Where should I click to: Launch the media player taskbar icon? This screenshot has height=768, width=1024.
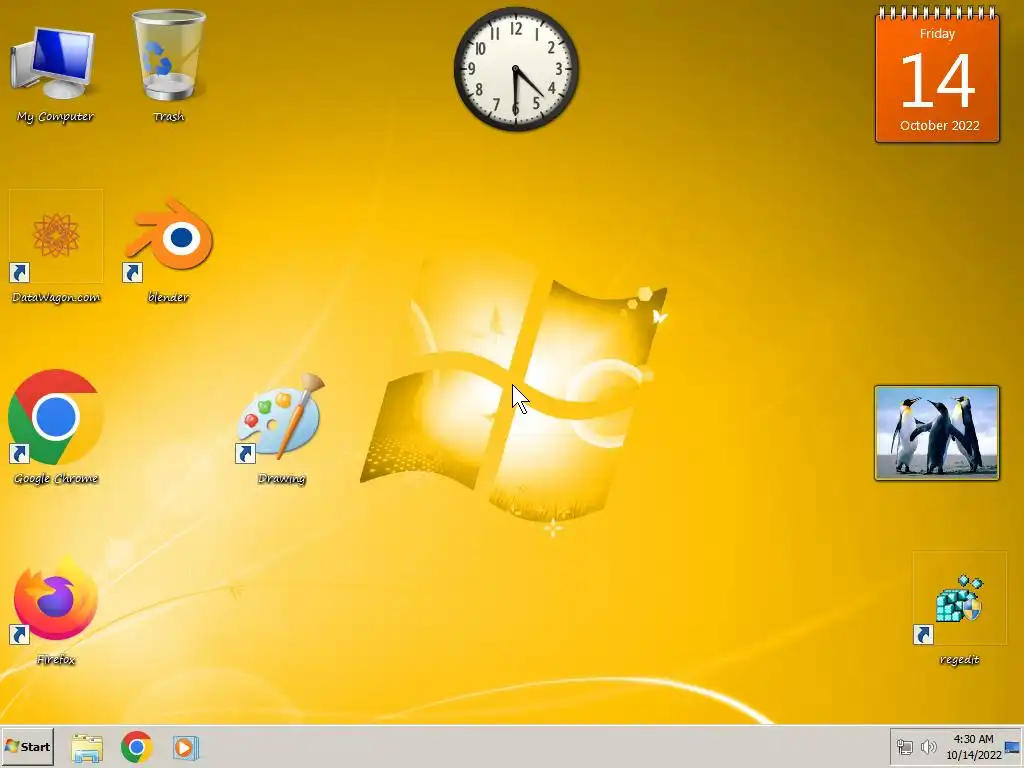click(x=185, y=748)
